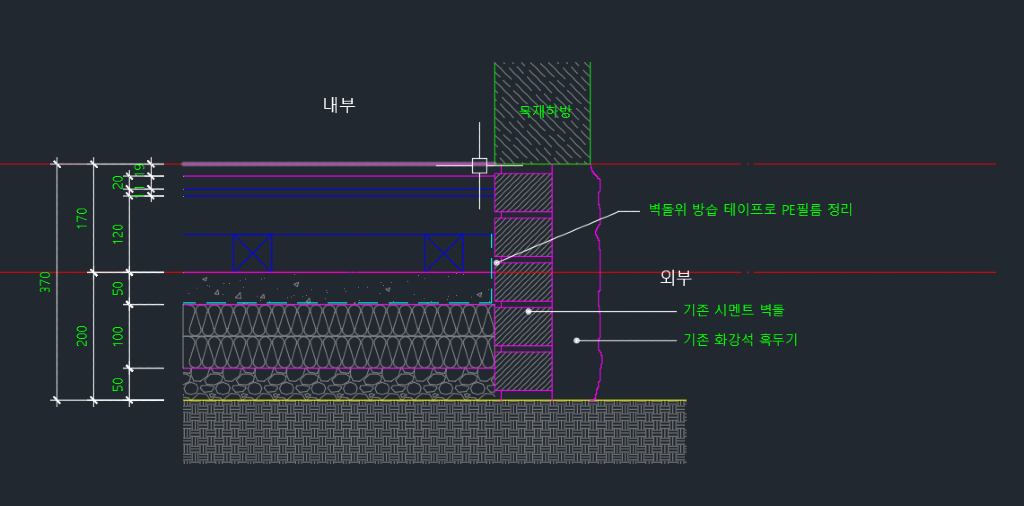Select the gravel stone hatch layer

338,384
